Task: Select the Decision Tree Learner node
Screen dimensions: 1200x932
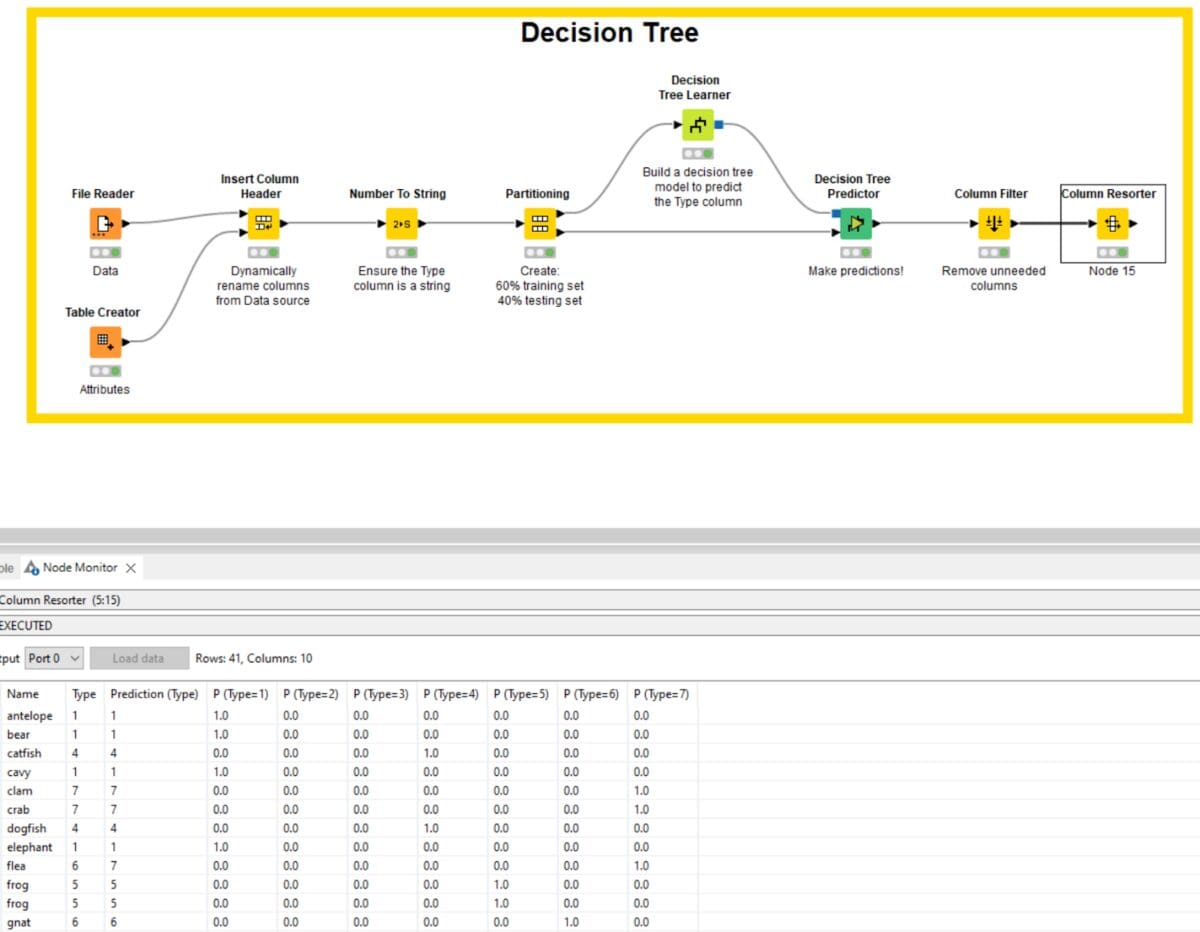Action: pos(697,125)
